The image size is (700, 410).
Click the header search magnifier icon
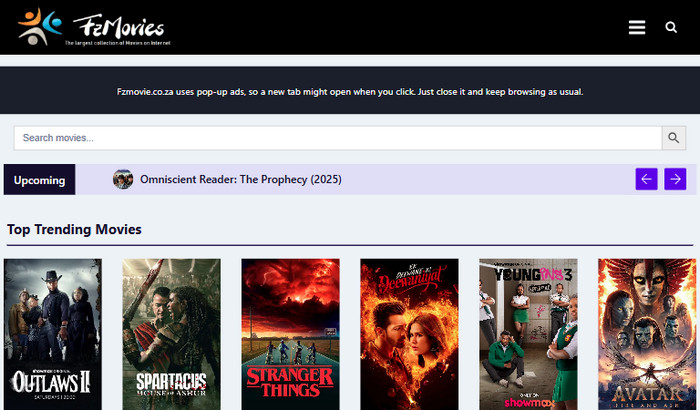[x=671, y=27]
